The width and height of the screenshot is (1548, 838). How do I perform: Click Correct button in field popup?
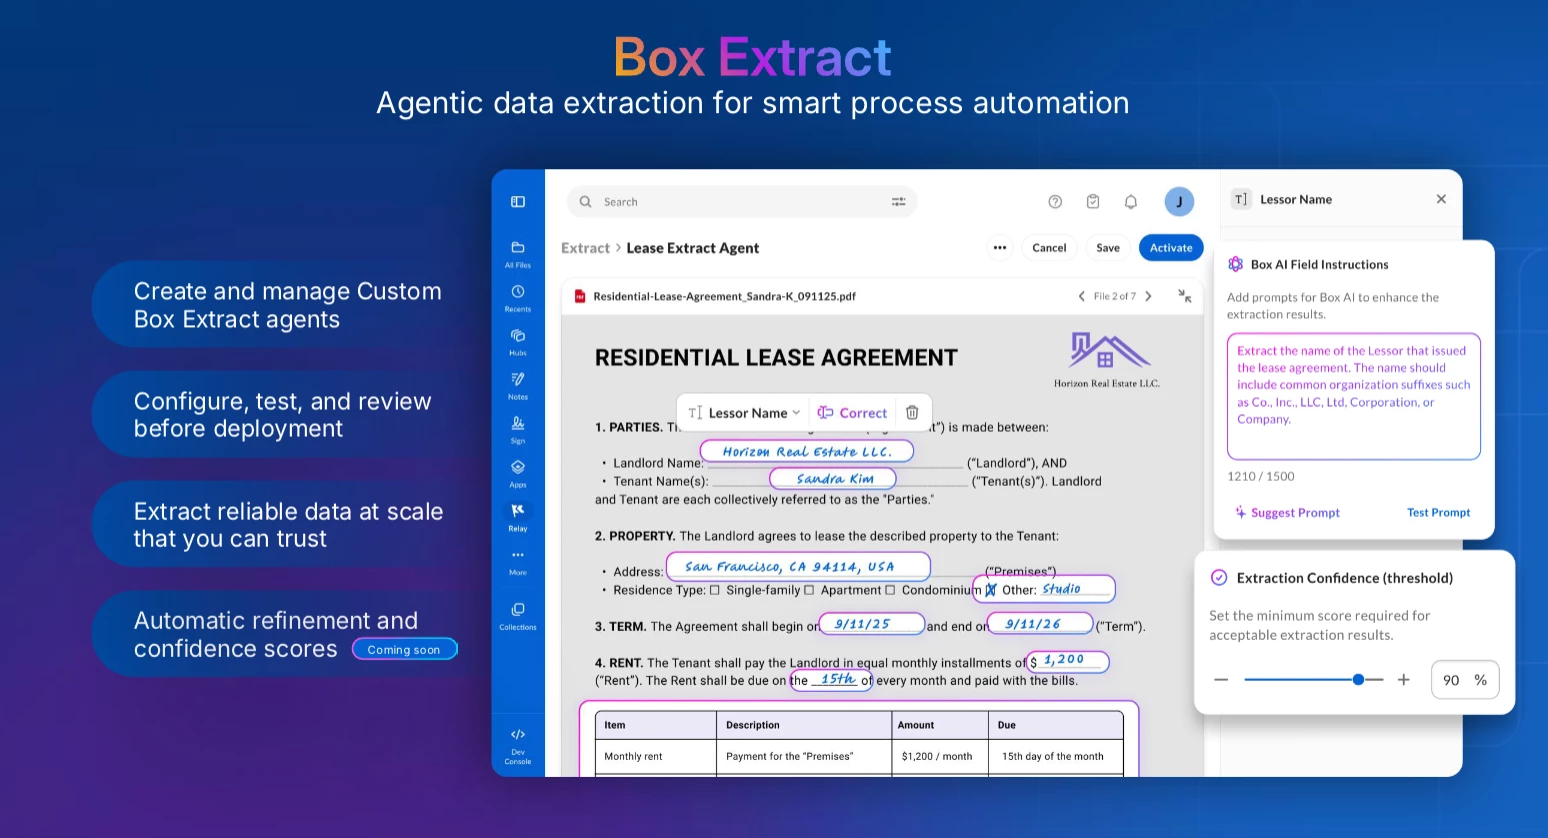click(x=852, y=412)
